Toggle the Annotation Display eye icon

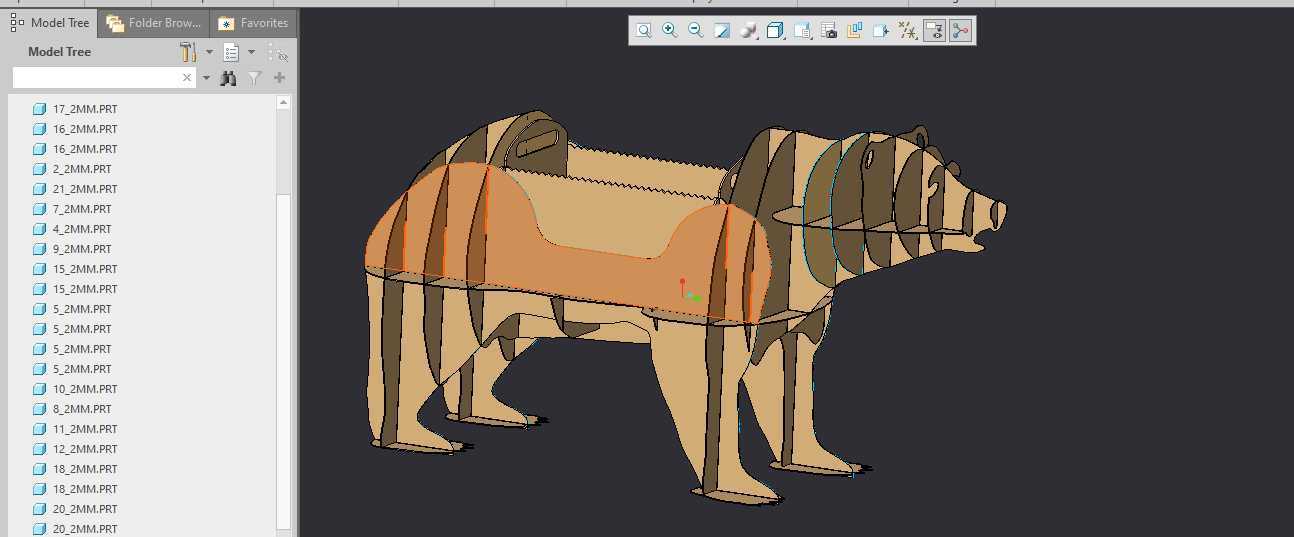(934, 31)
